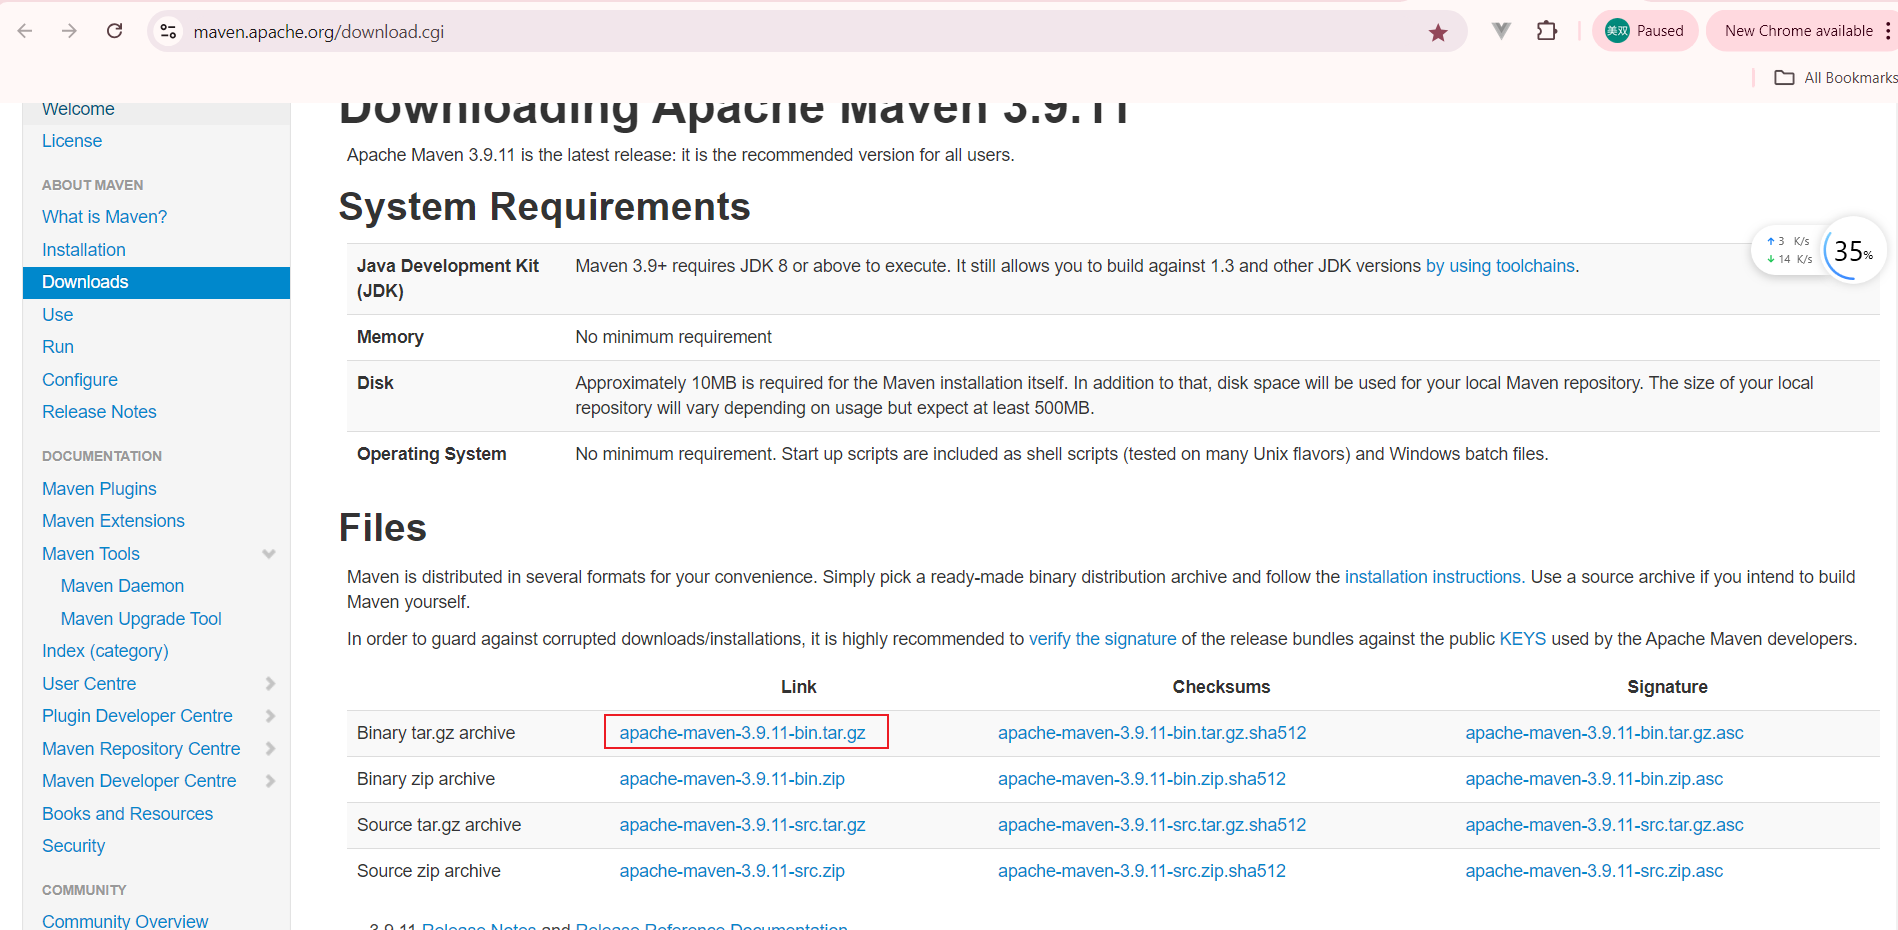Open the Security sidebar link
Image resolution: width=1898 pixels, height=930 pixels.
click(x=73, y=846)
